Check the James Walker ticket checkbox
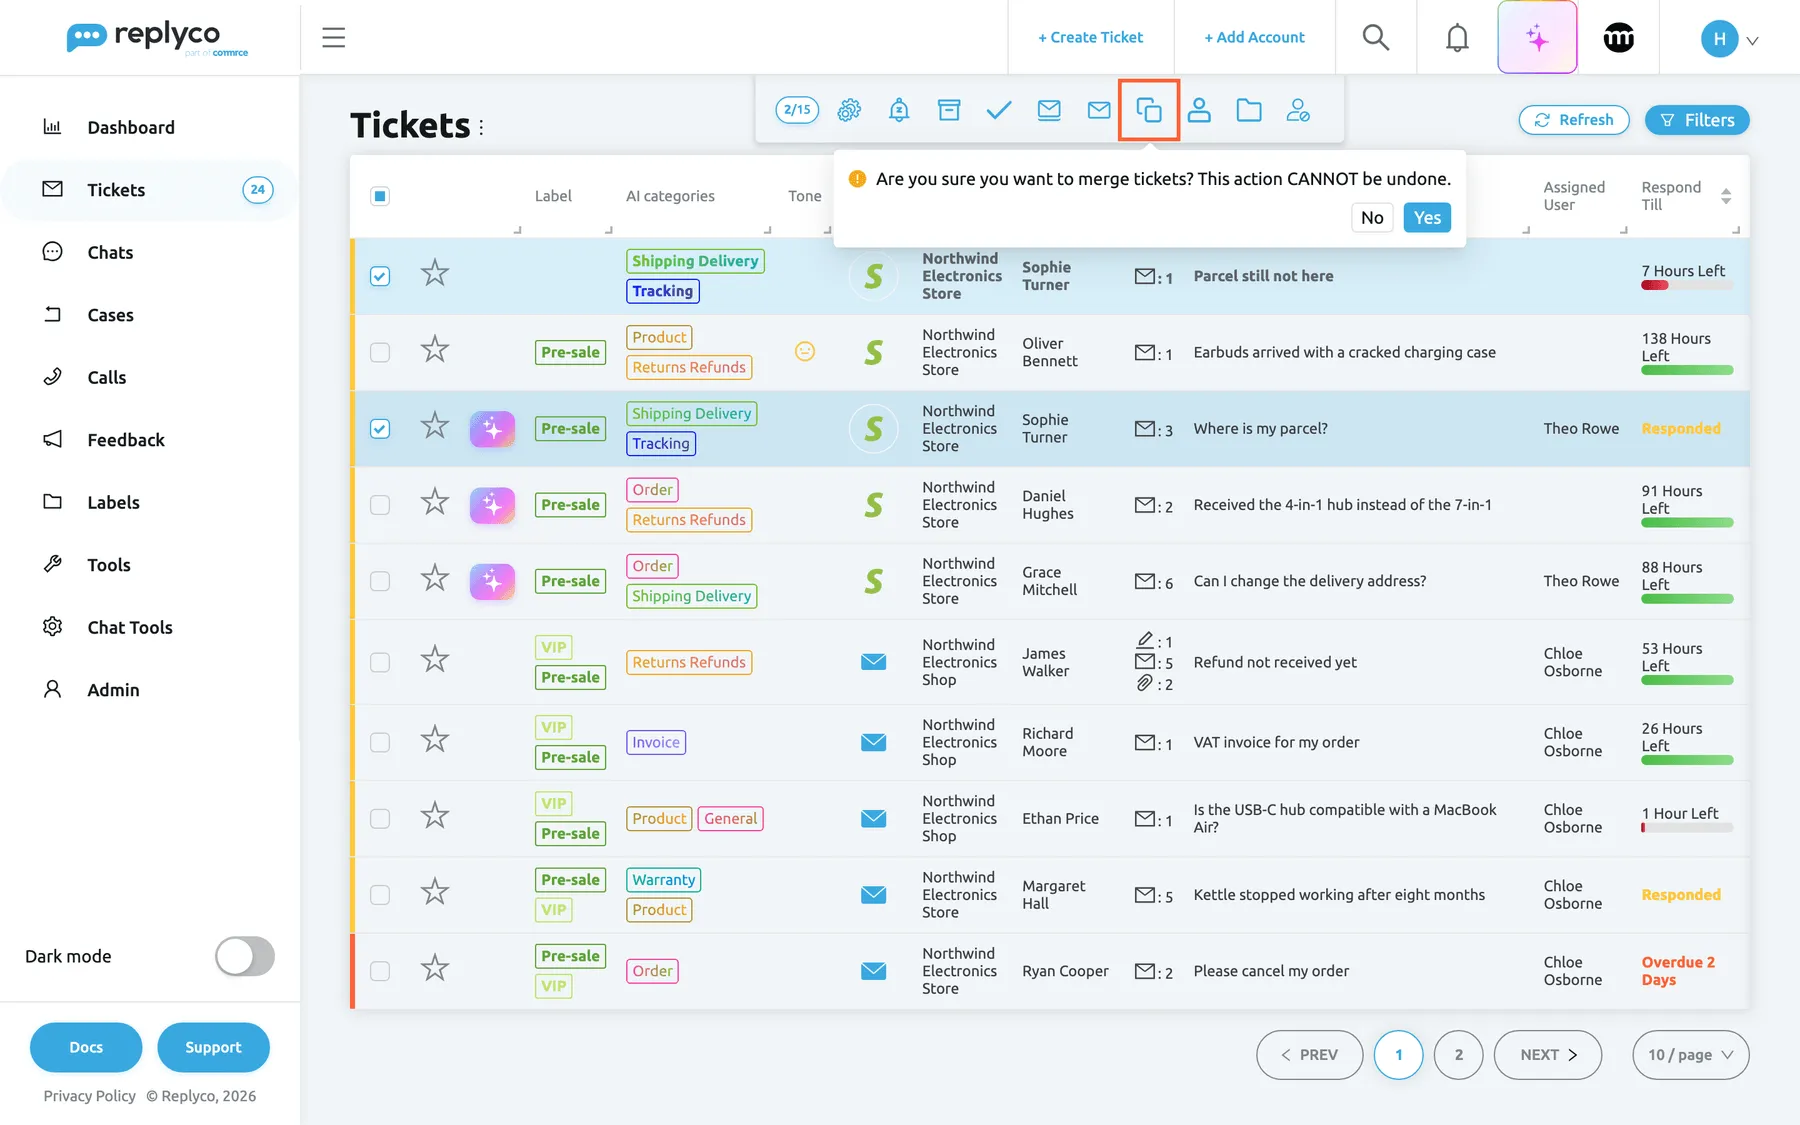The height and width of the screenshot is (1125, 1800). (x=380, y=662)
